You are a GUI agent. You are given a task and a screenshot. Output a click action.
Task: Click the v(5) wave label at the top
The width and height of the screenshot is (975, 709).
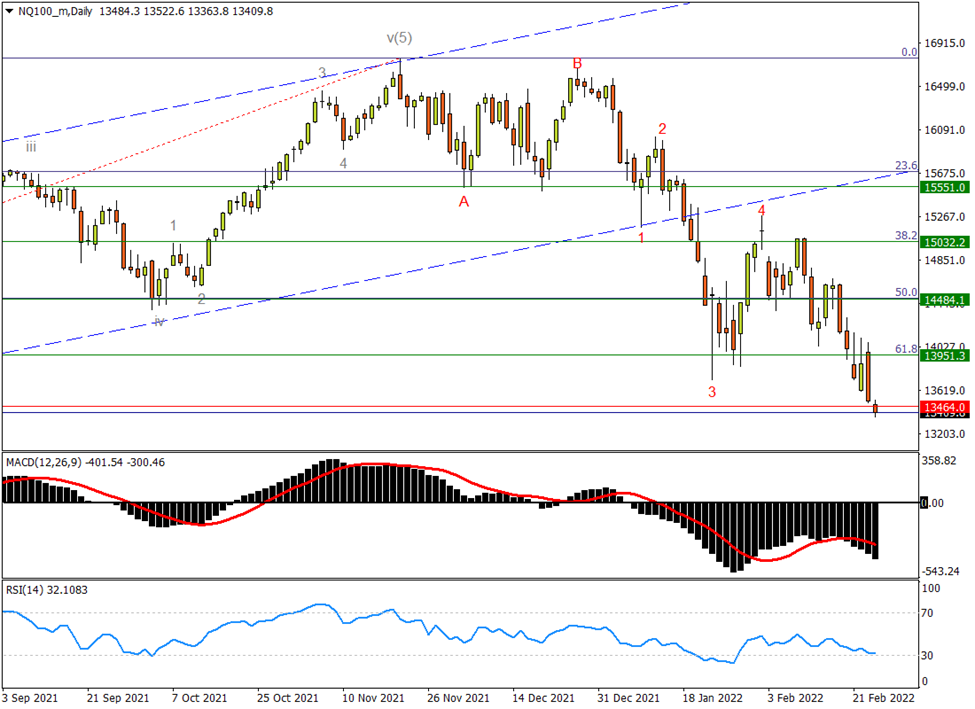[399, 38]
